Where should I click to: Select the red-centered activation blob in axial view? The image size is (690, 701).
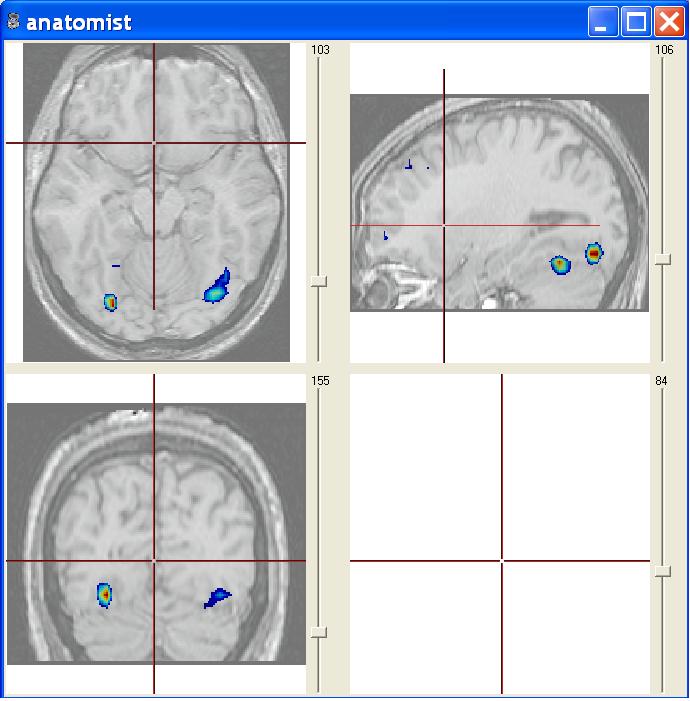pos(110,301)
